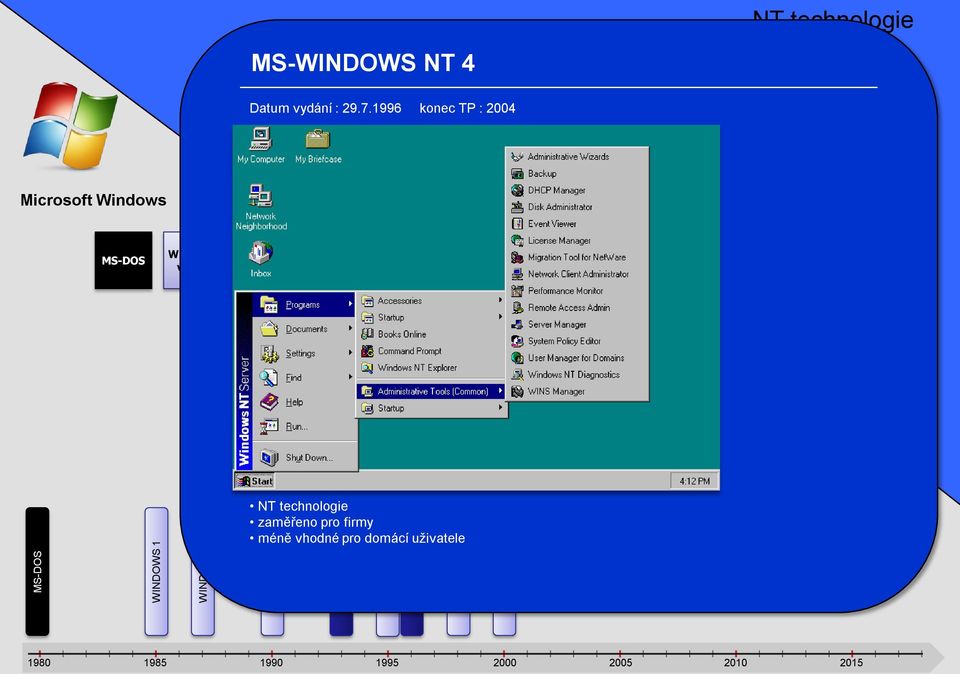Click the 1985 label on timeline
Viewport: 960px width, 674px height.
(x=155, y=663)
